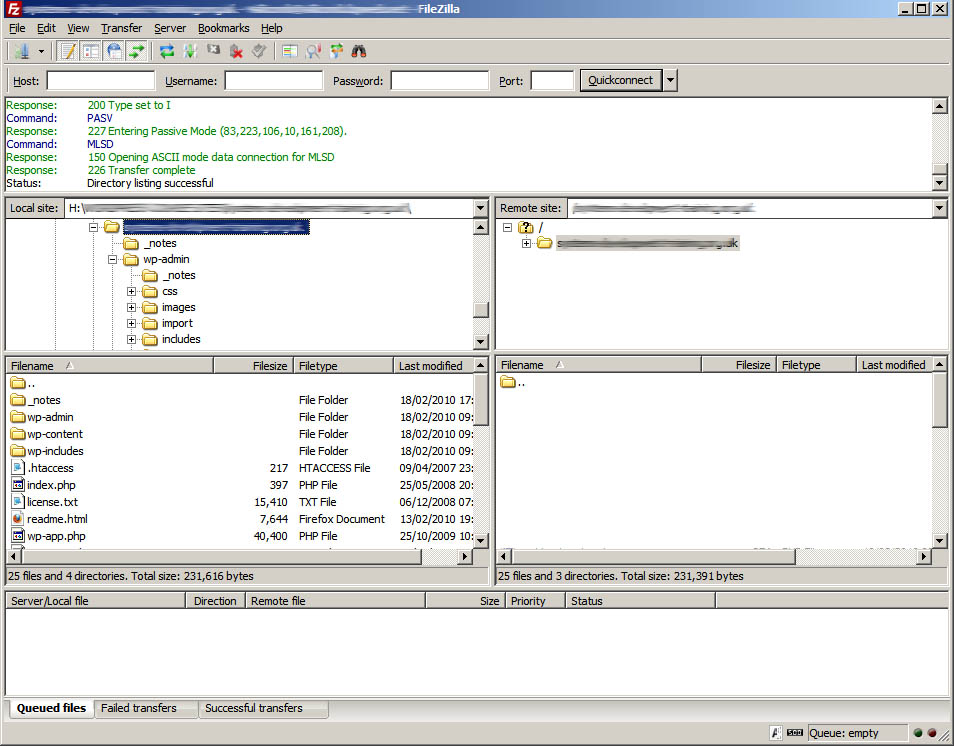Viewport: 954px width, 746px height.
Task: Open the Site Manager dropdown arrow
Action: pos(41,52)
